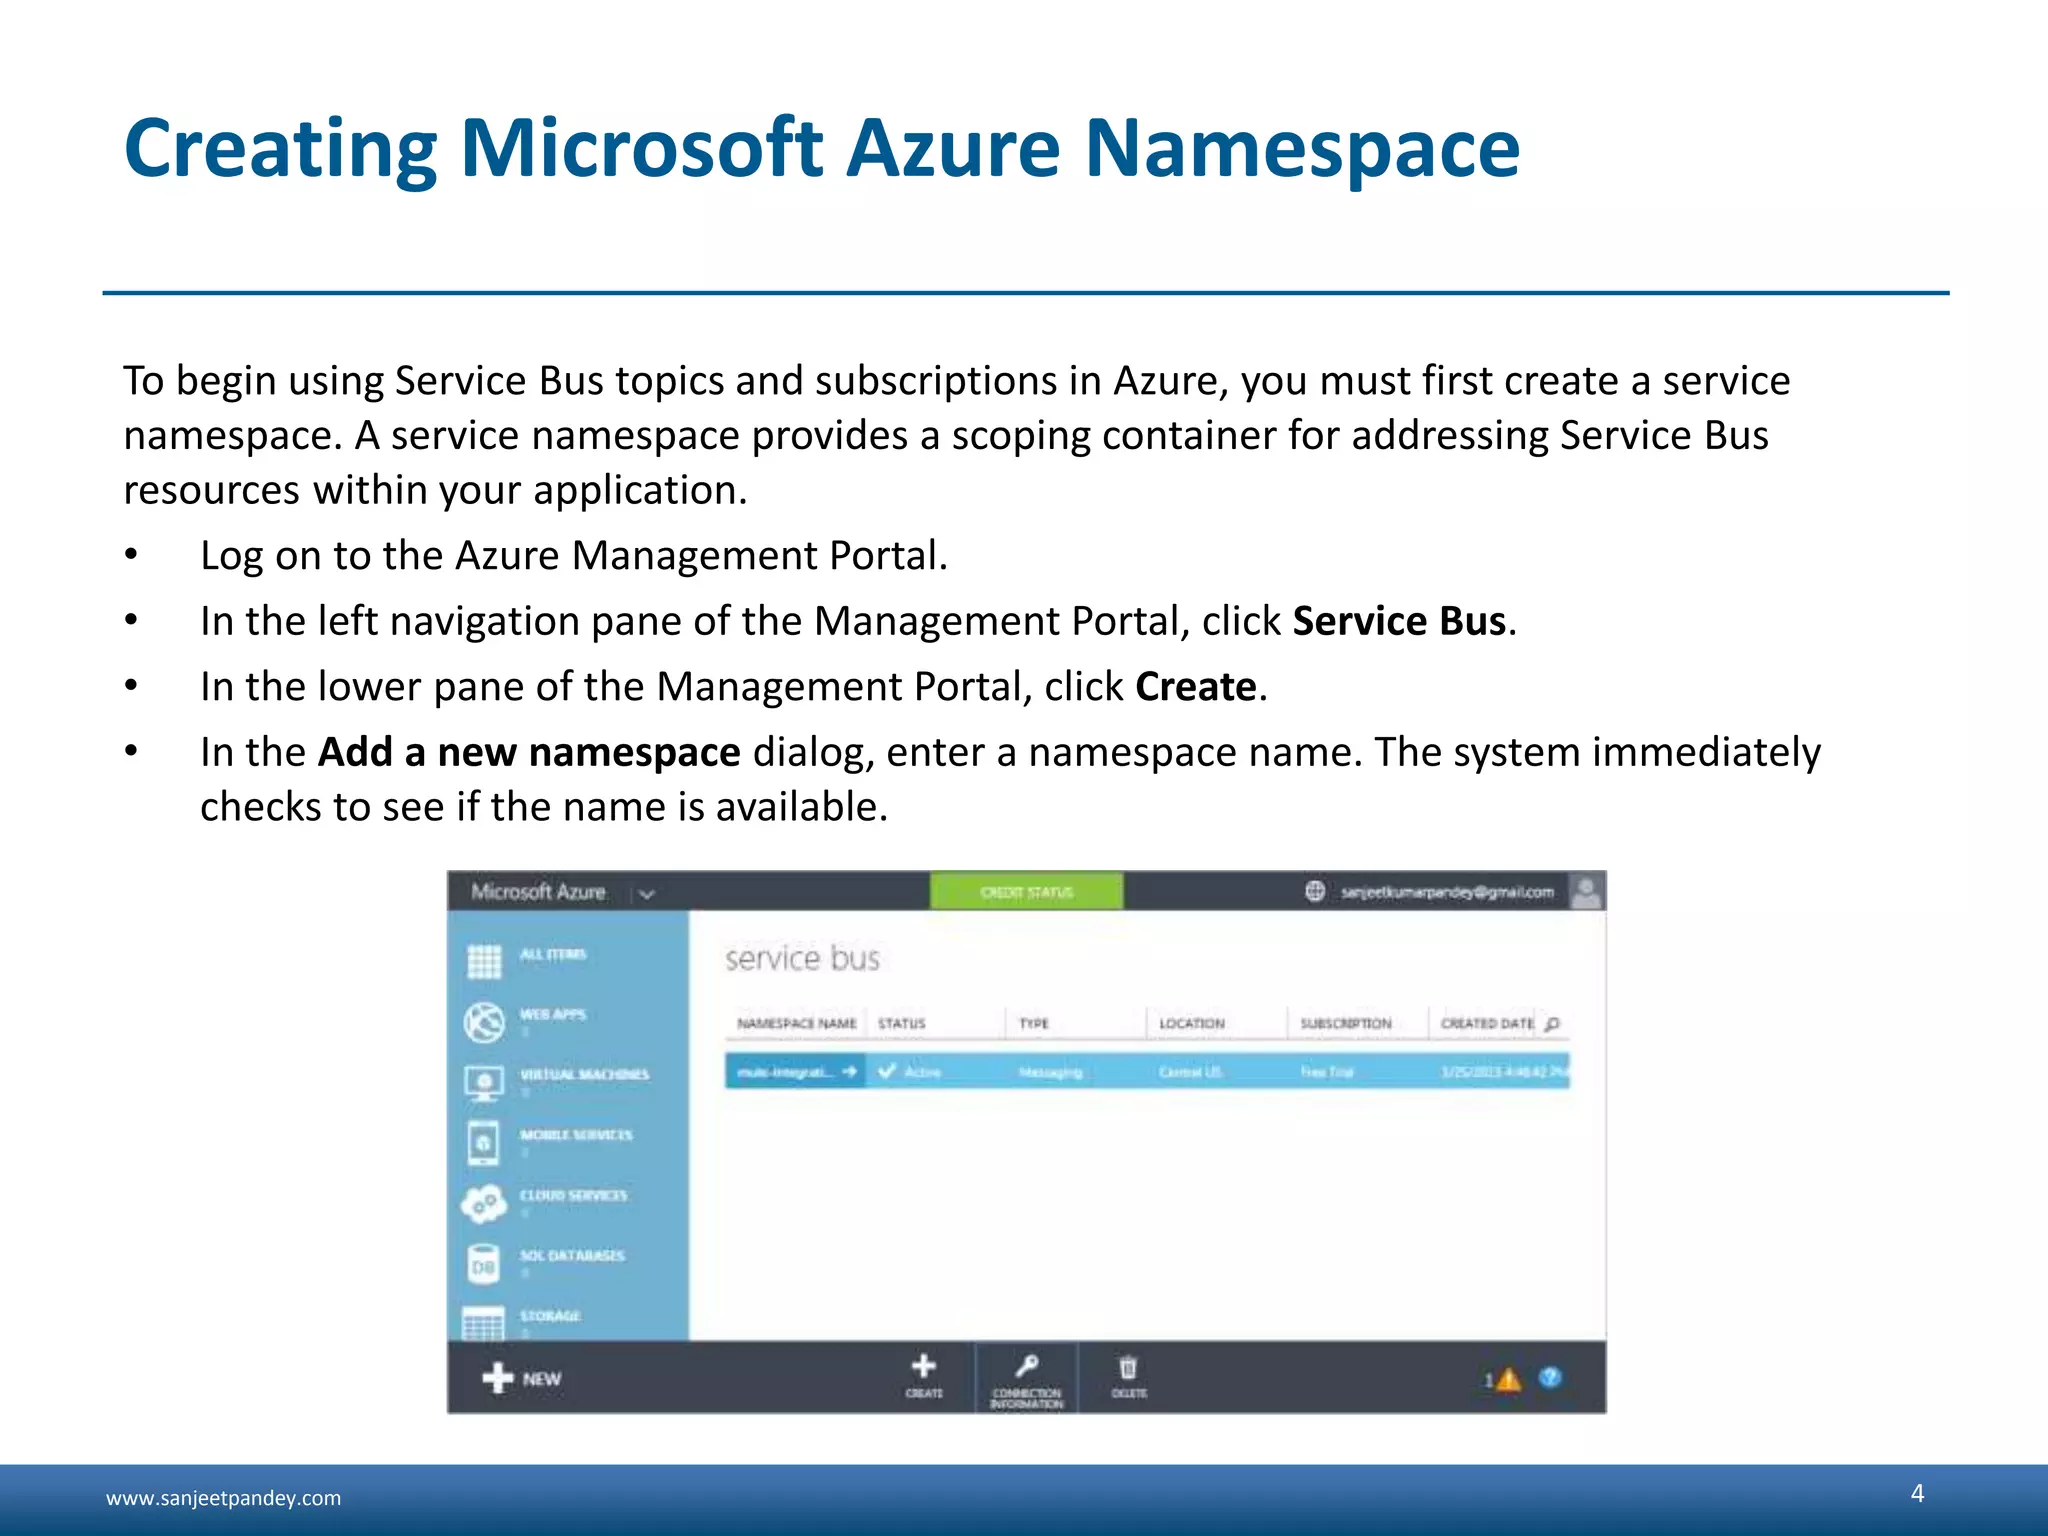2048x1536 pixels.
Task: Click the Create plus icon
Action: coord(924,1367)
